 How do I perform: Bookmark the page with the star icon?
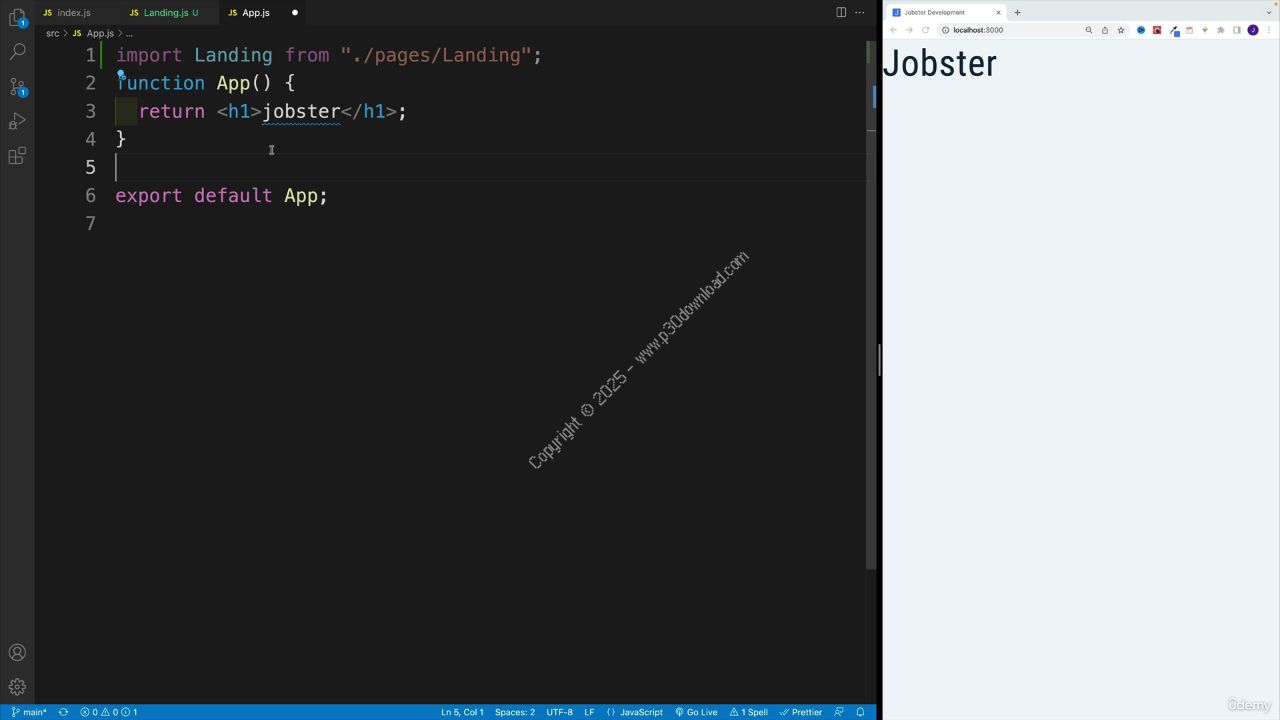pos(1121,30)
